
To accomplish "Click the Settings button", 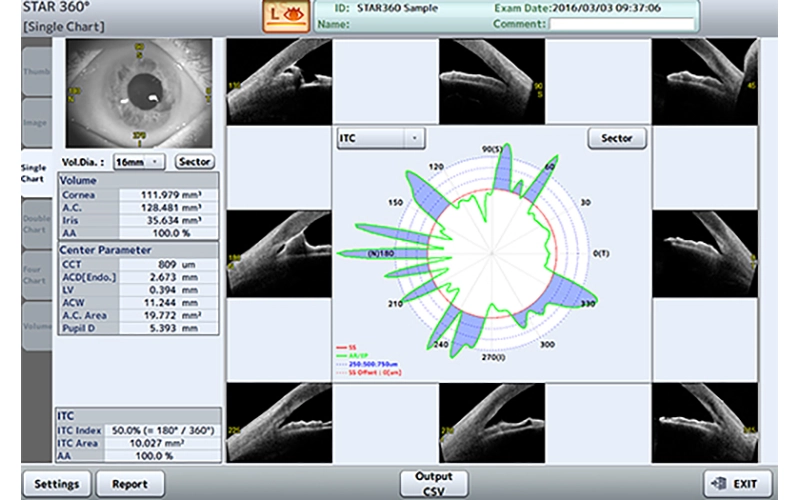I will coord(57,484).
